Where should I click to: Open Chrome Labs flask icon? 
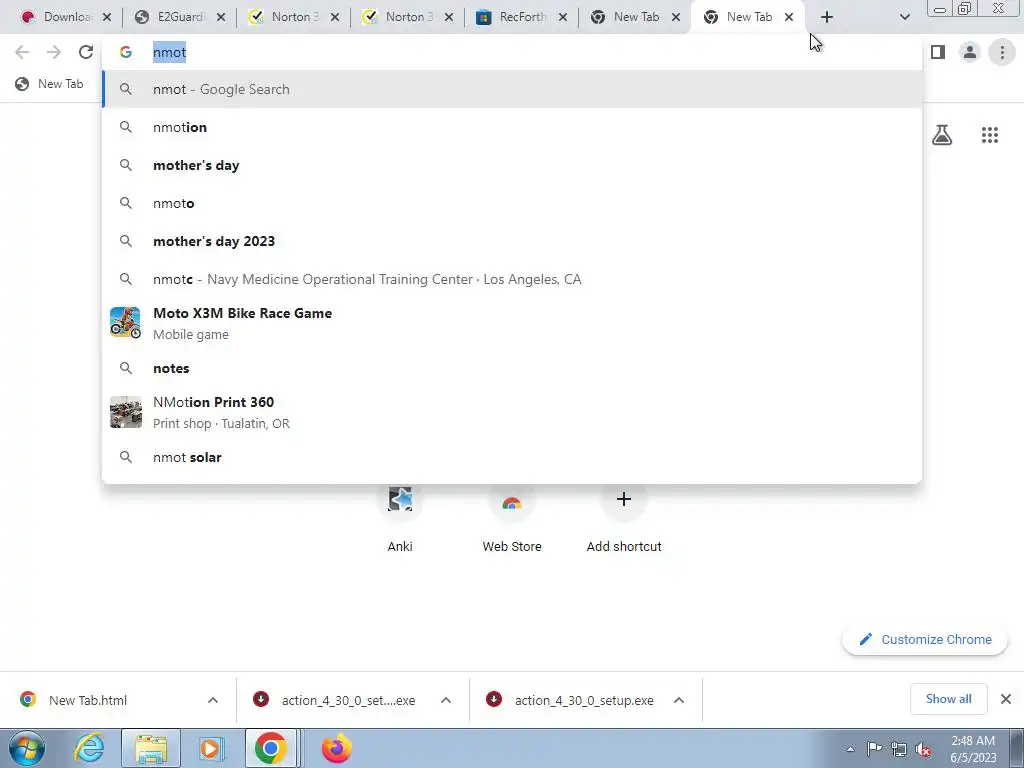(942, 135)
